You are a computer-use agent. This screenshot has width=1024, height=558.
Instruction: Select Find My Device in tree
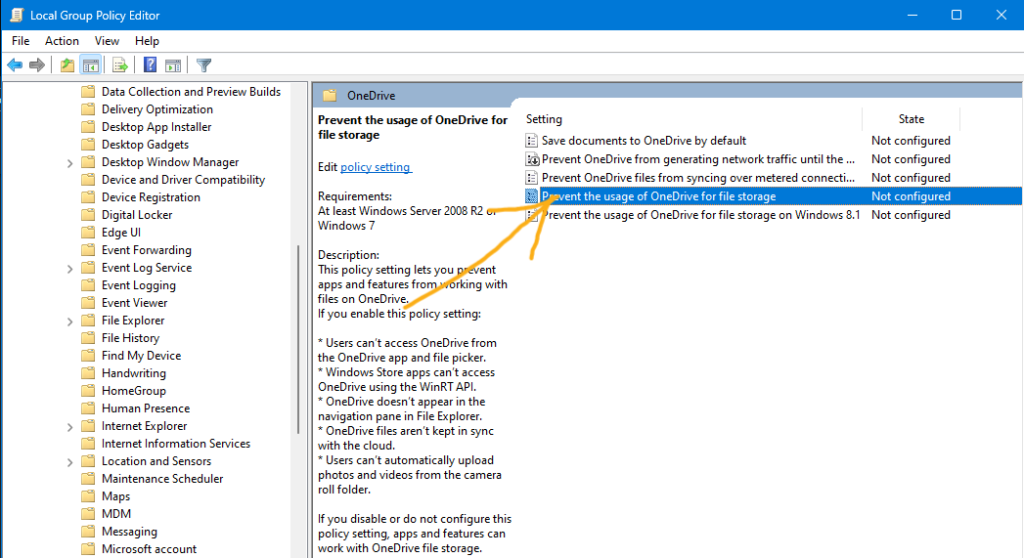[x=141, y=355]
